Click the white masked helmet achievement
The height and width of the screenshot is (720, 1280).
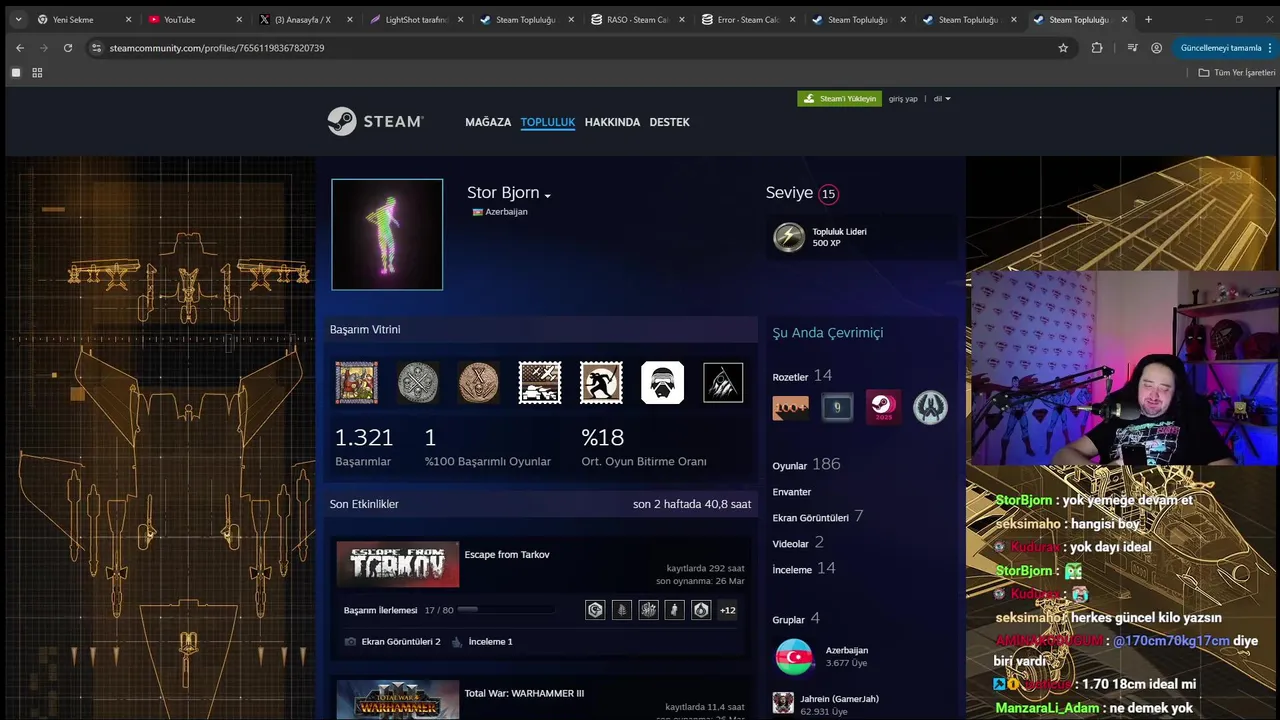pos(662,382)
